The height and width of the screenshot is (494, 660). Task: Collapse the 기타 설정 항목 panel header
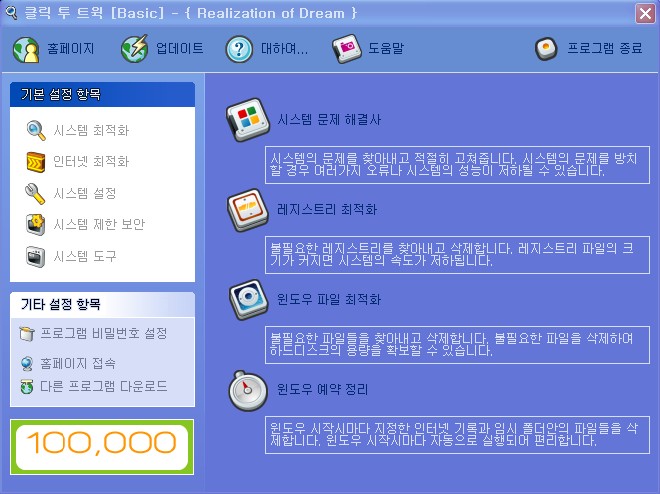(x=102, y=304)
